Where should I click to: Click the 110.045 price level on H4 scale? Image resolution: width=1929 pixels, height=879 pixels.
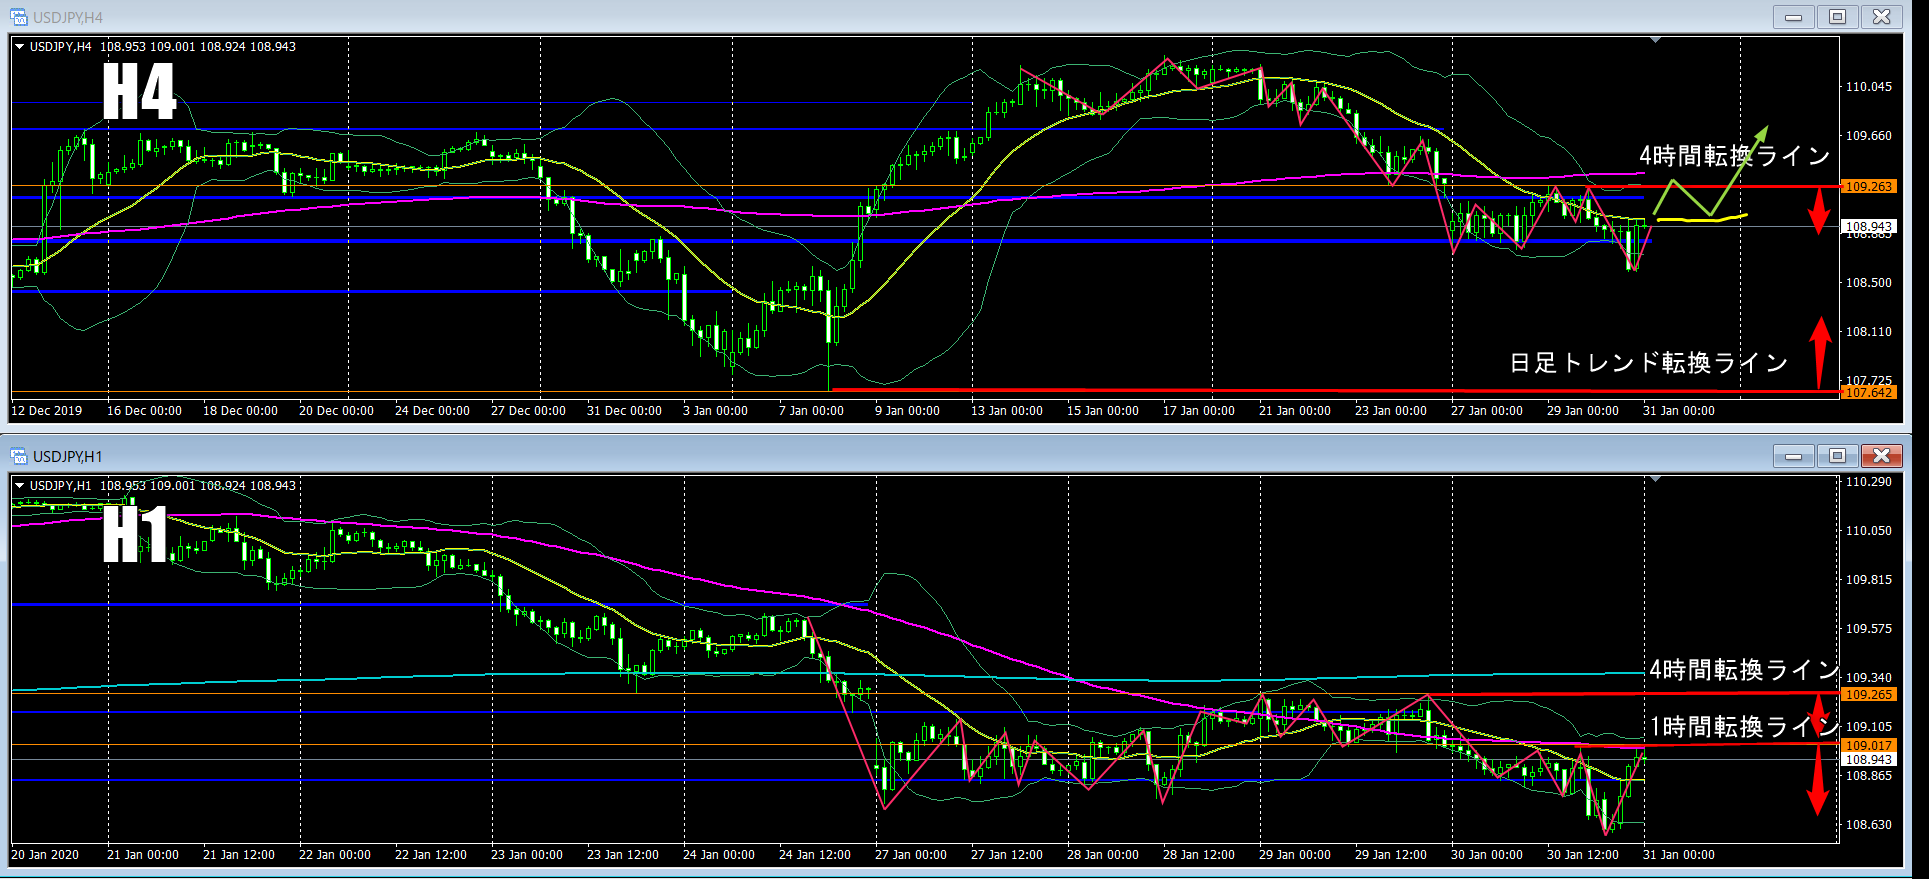tap(1868, 87)
